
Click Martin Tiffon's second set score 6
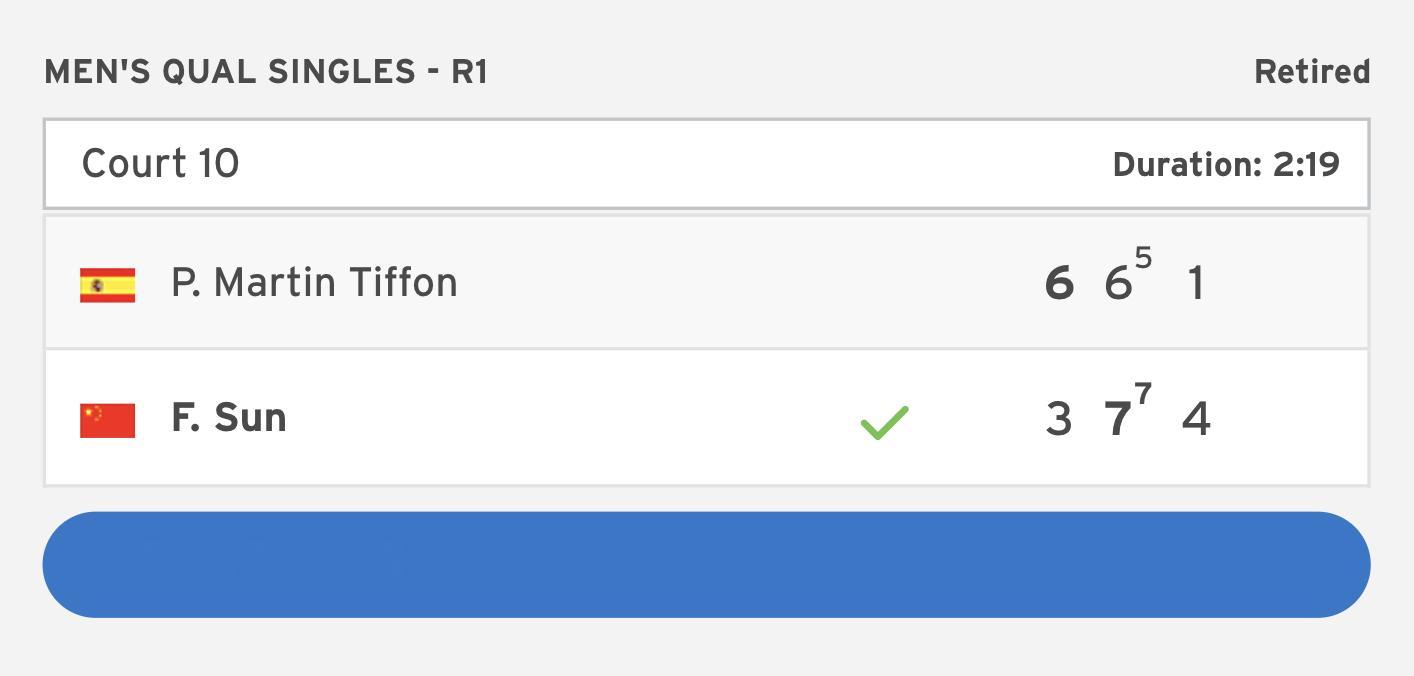pyautogui.click(x=1118, y=284)
